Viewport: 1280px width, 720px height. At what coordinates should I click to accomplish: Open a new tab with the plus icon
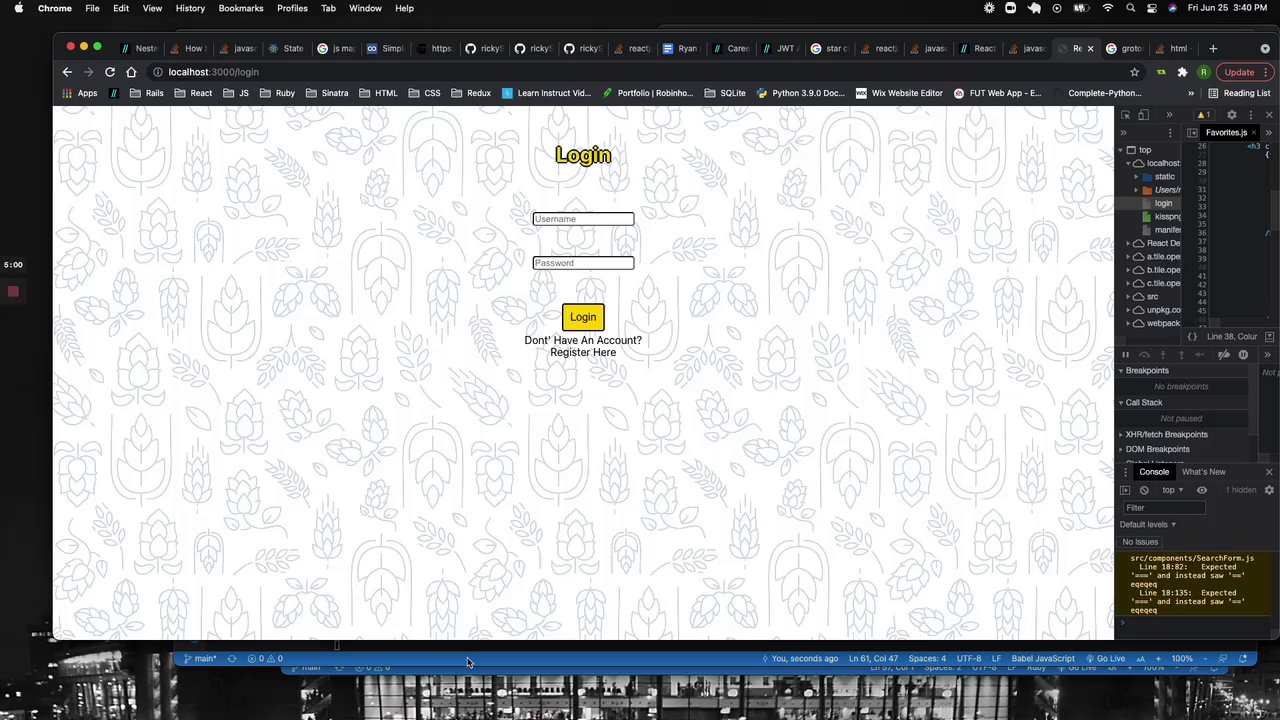(1213, 48)
